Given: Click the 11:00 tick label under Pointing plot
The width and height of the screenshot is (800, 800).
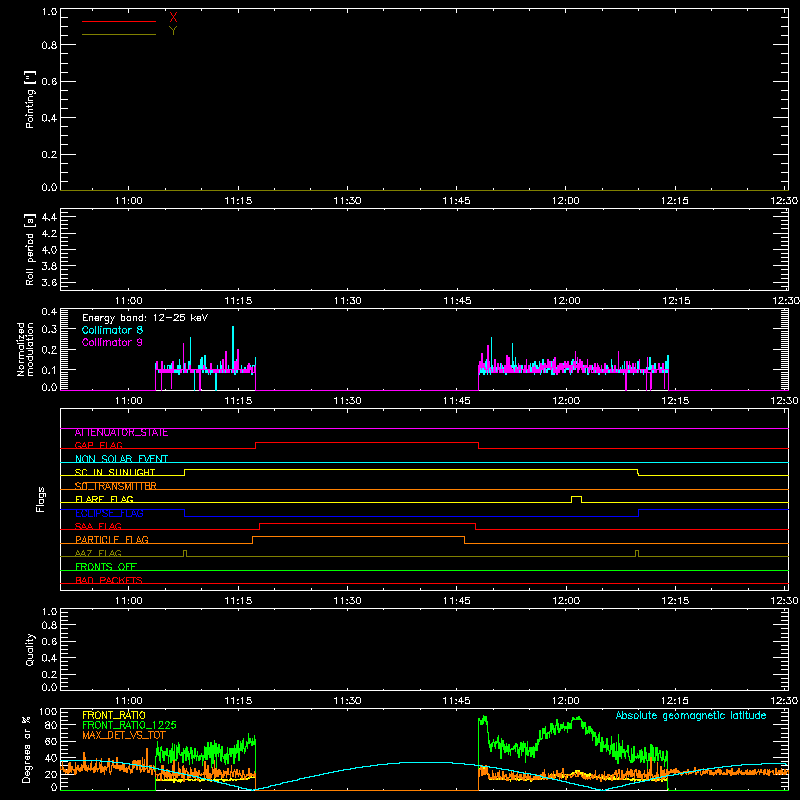Looking at the screenshot, I should 129,201.
